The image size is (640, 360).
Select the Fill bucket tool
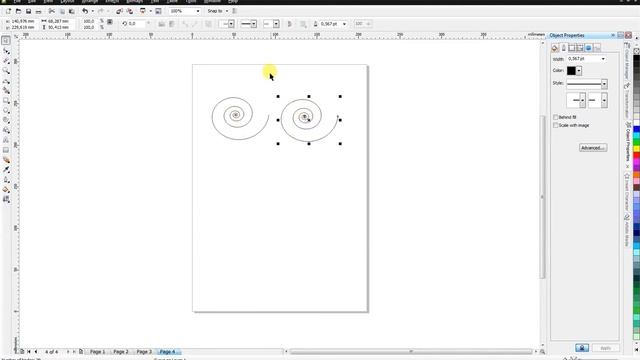click(x=6, y=189)
